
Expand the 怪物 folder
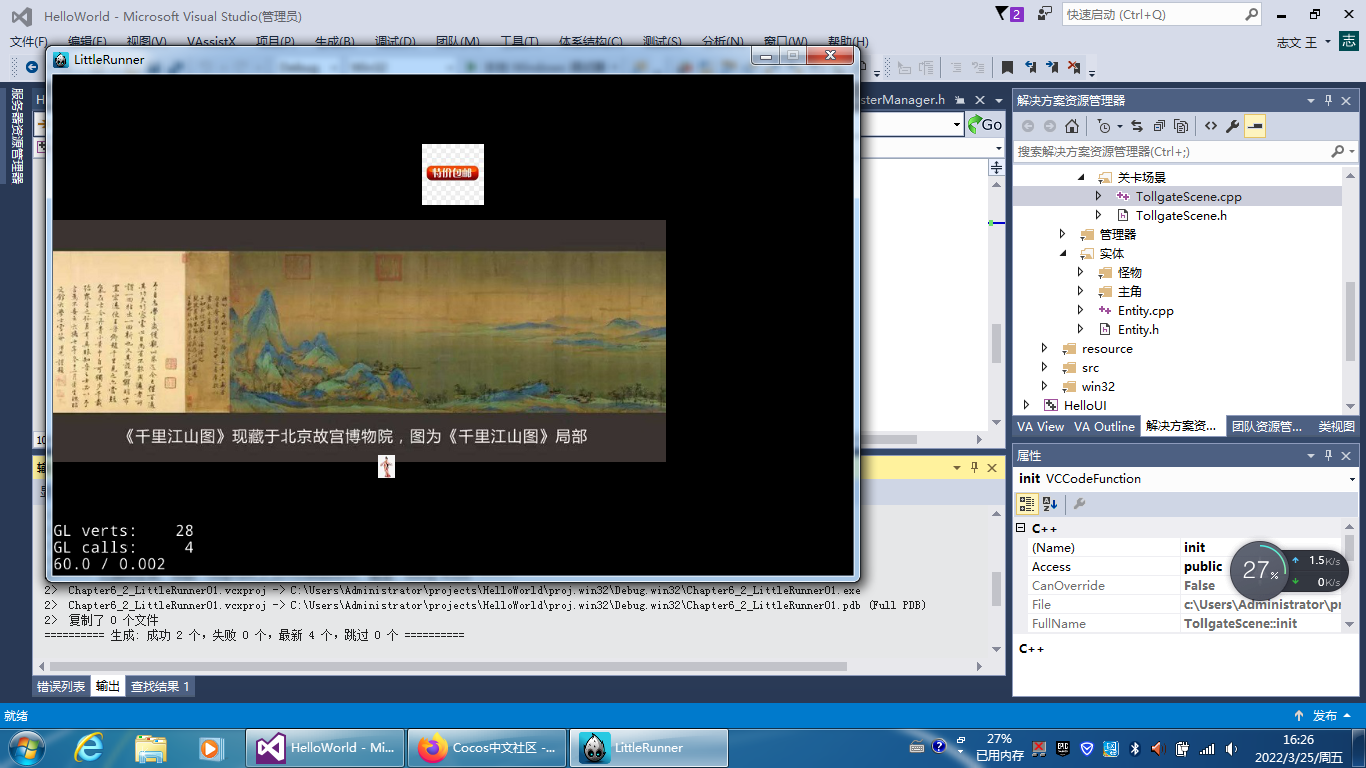coord(1081,272)
